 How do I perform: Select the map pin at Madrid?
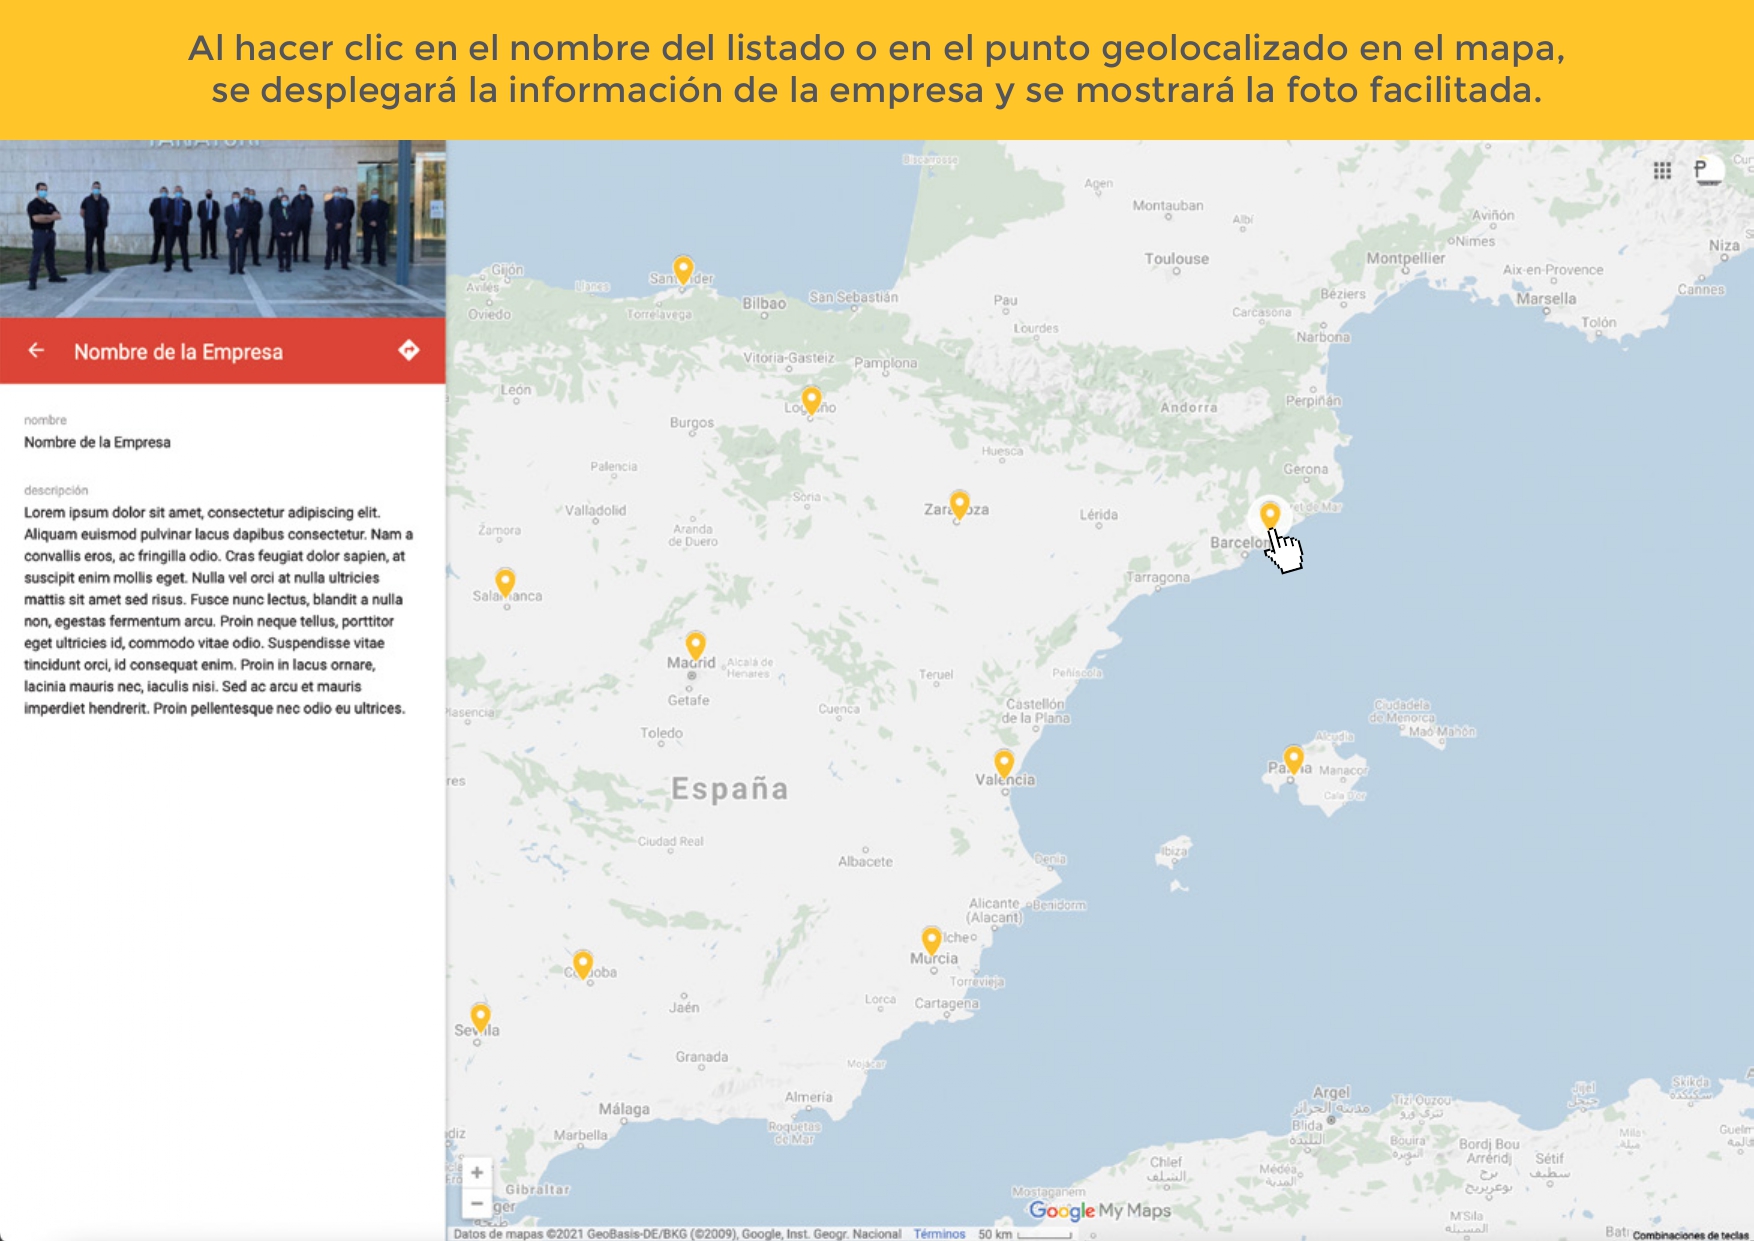[696, 644]
